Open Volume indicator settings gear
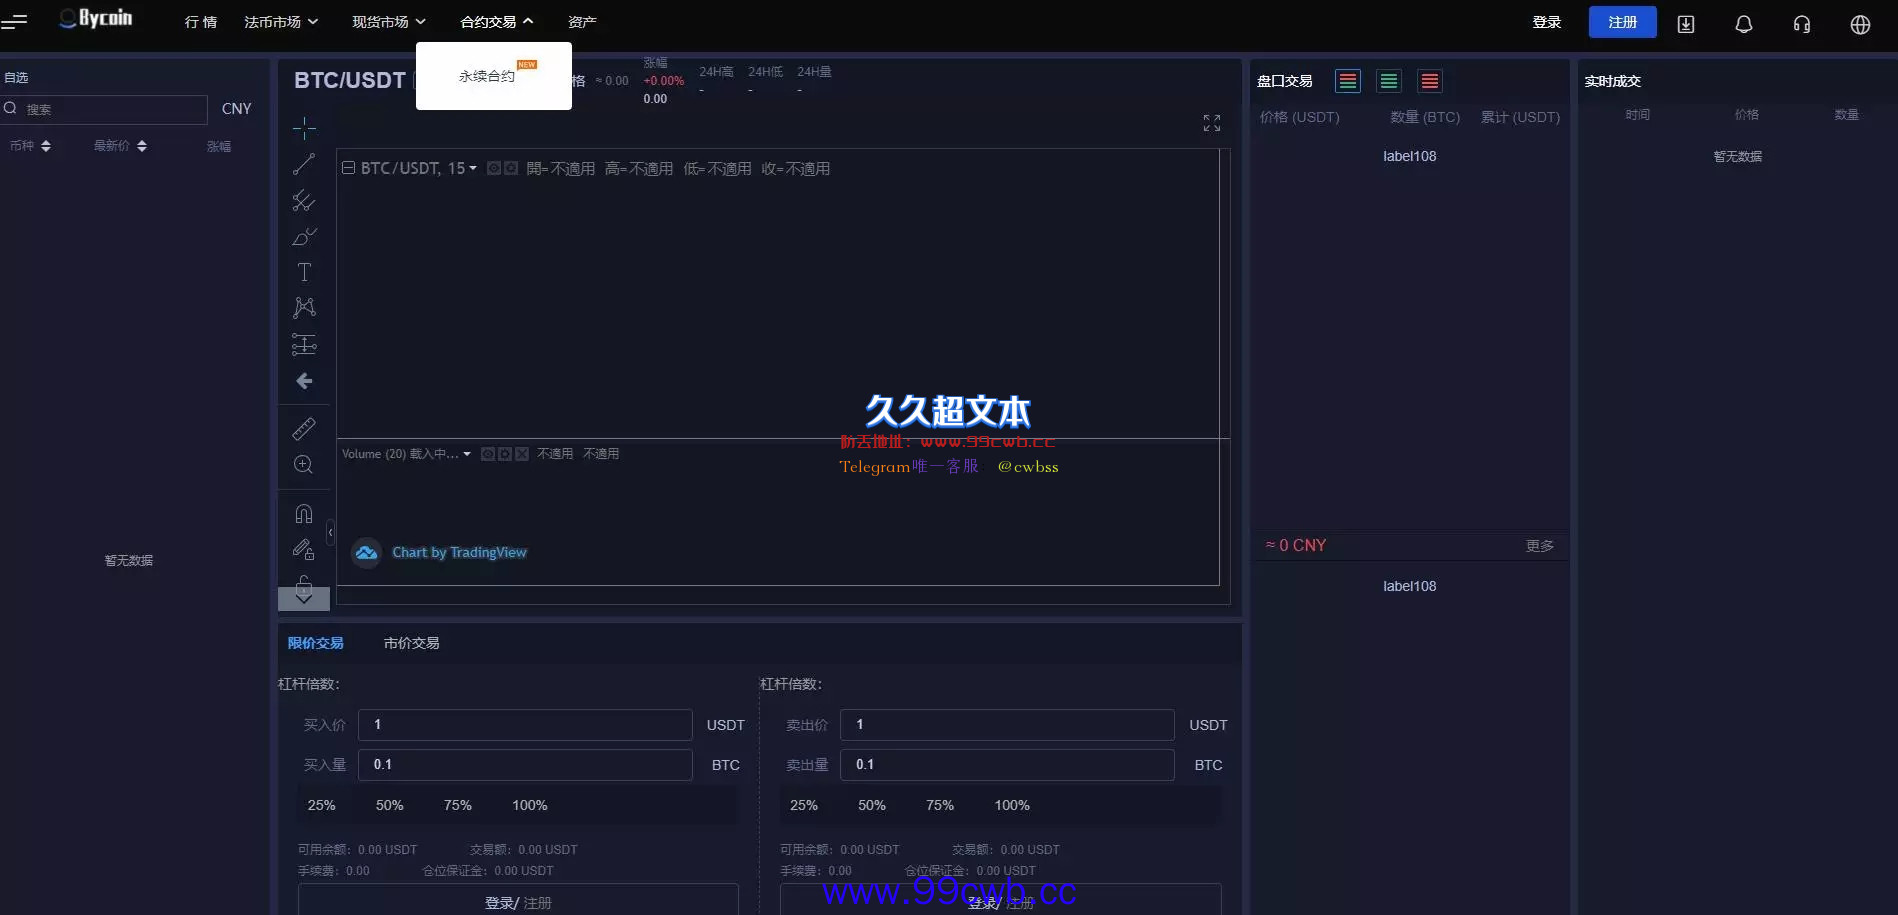This screenshot has width=1898, height=915. [505, 454]
